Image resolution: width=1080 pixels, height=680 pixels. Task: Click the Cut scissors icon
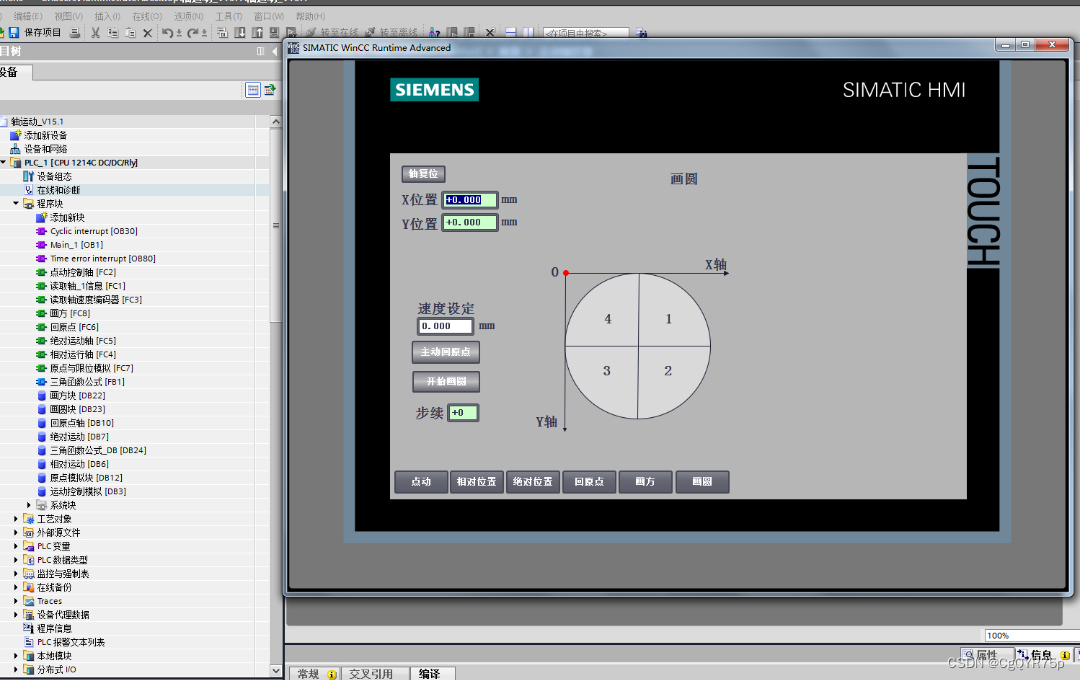(96, 32)
